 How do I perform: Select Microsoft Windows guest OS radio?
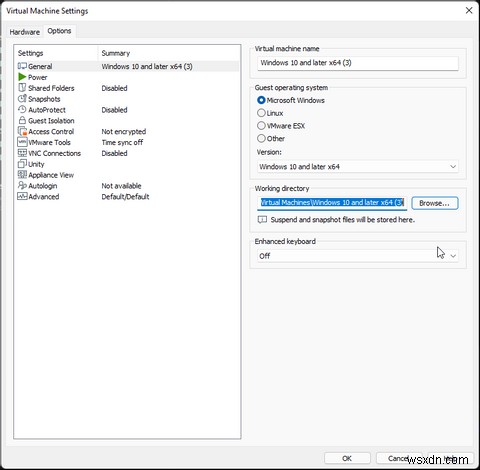click(261, 100)
